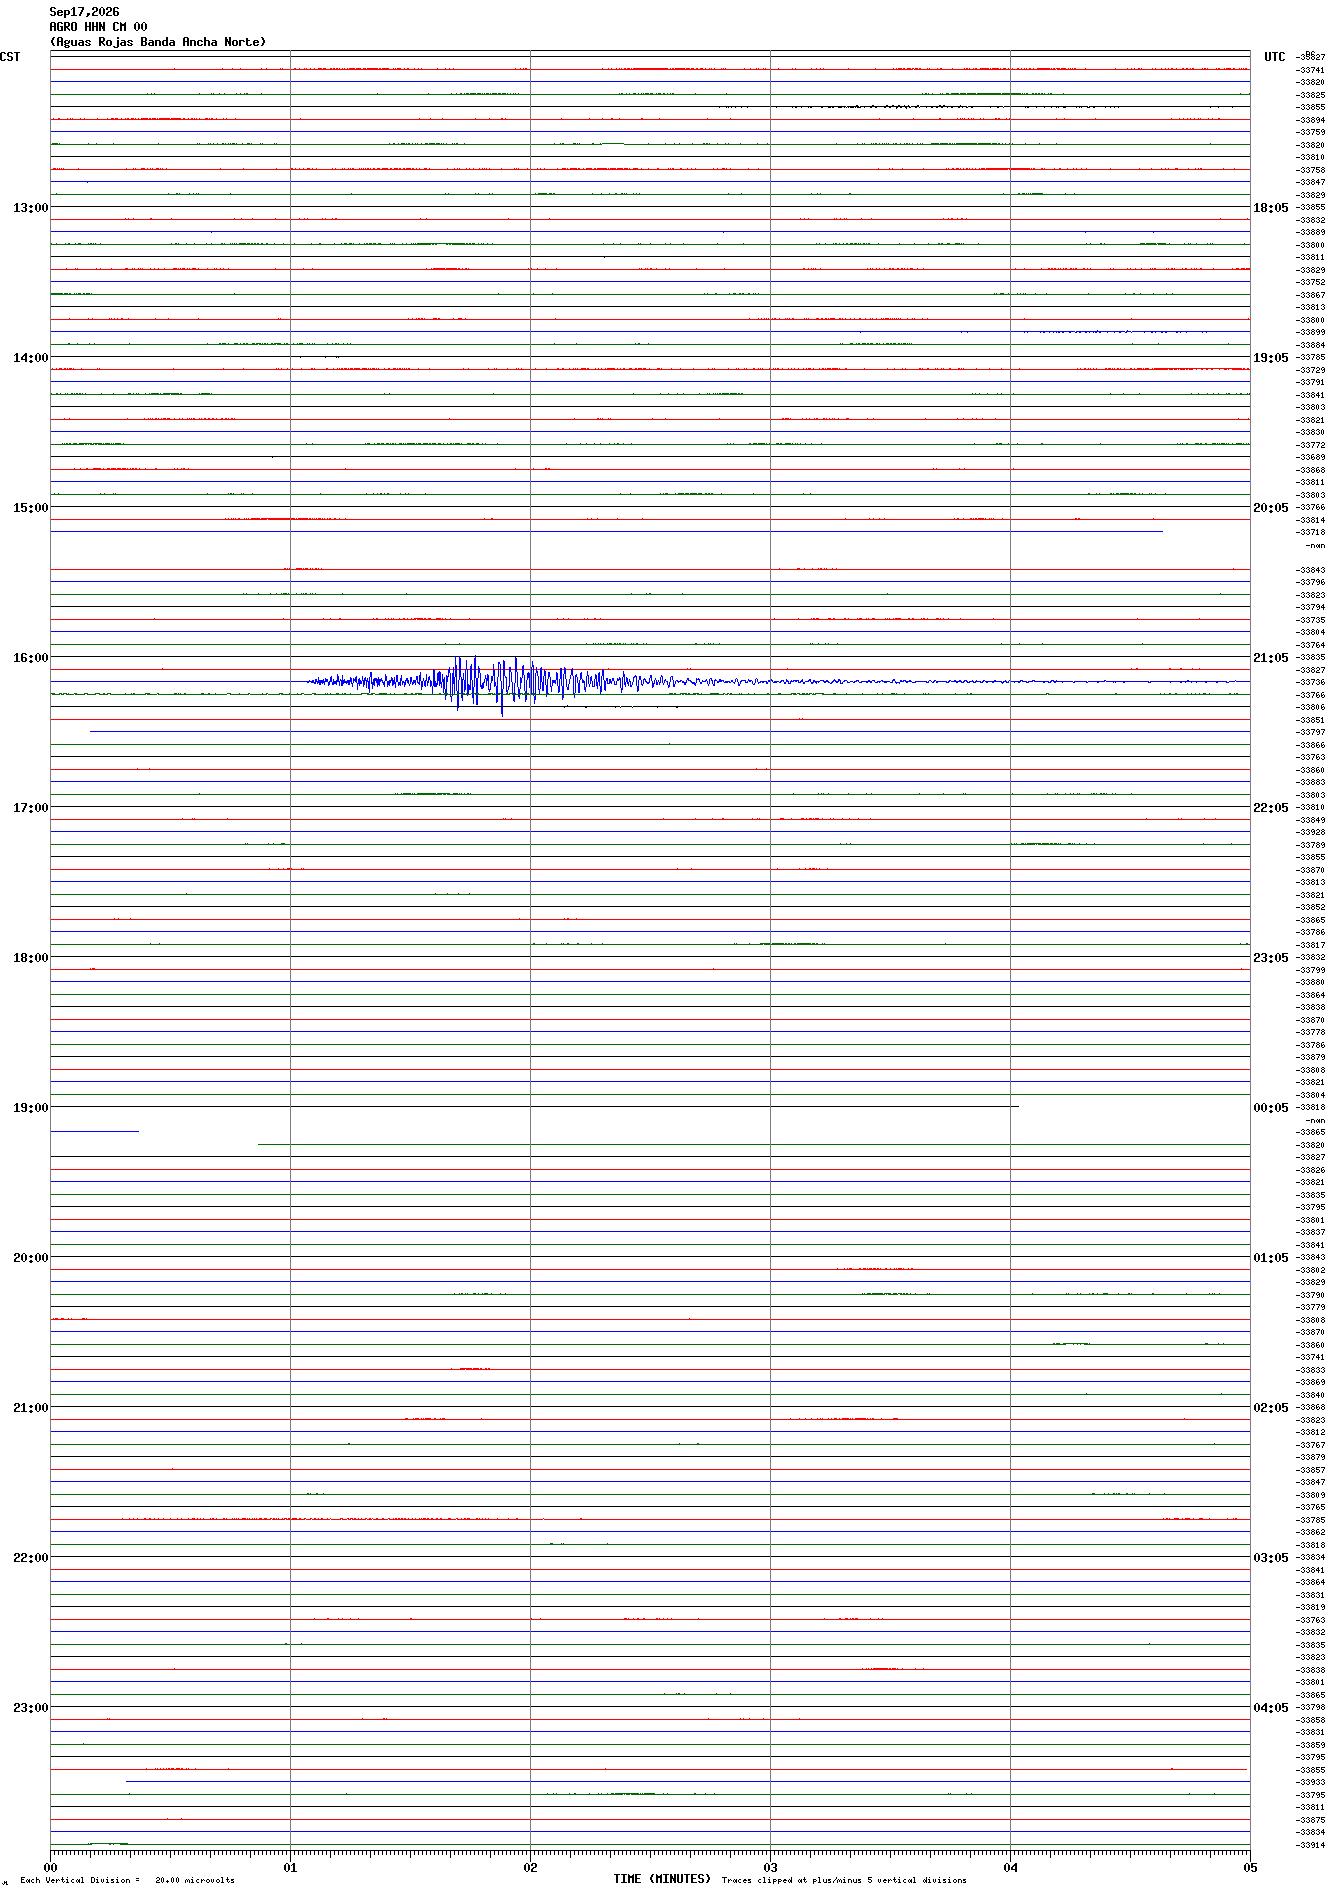Select the CST timezone header
The width and height of the screenshot is (1330, 1894).
[10, 57]
